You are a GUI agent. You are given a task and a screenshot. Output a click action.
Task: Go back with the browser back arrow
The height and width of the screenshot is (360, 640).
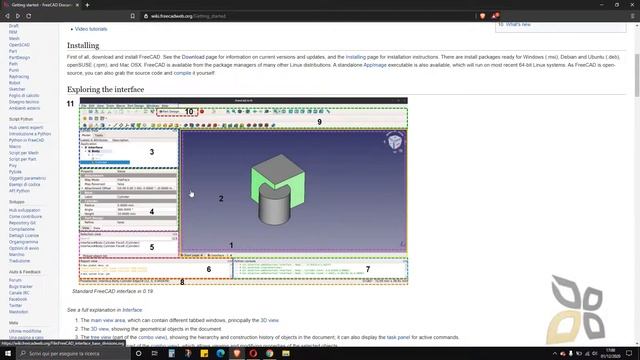tap(7, 16)
